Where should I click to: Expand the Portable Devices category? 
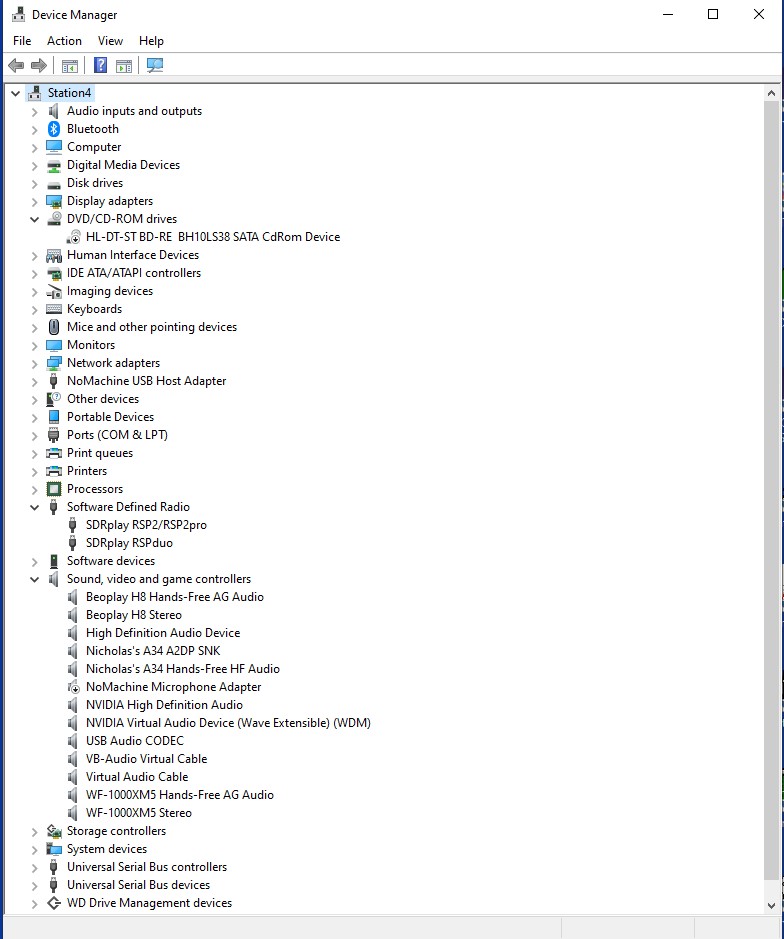(34, 418)
